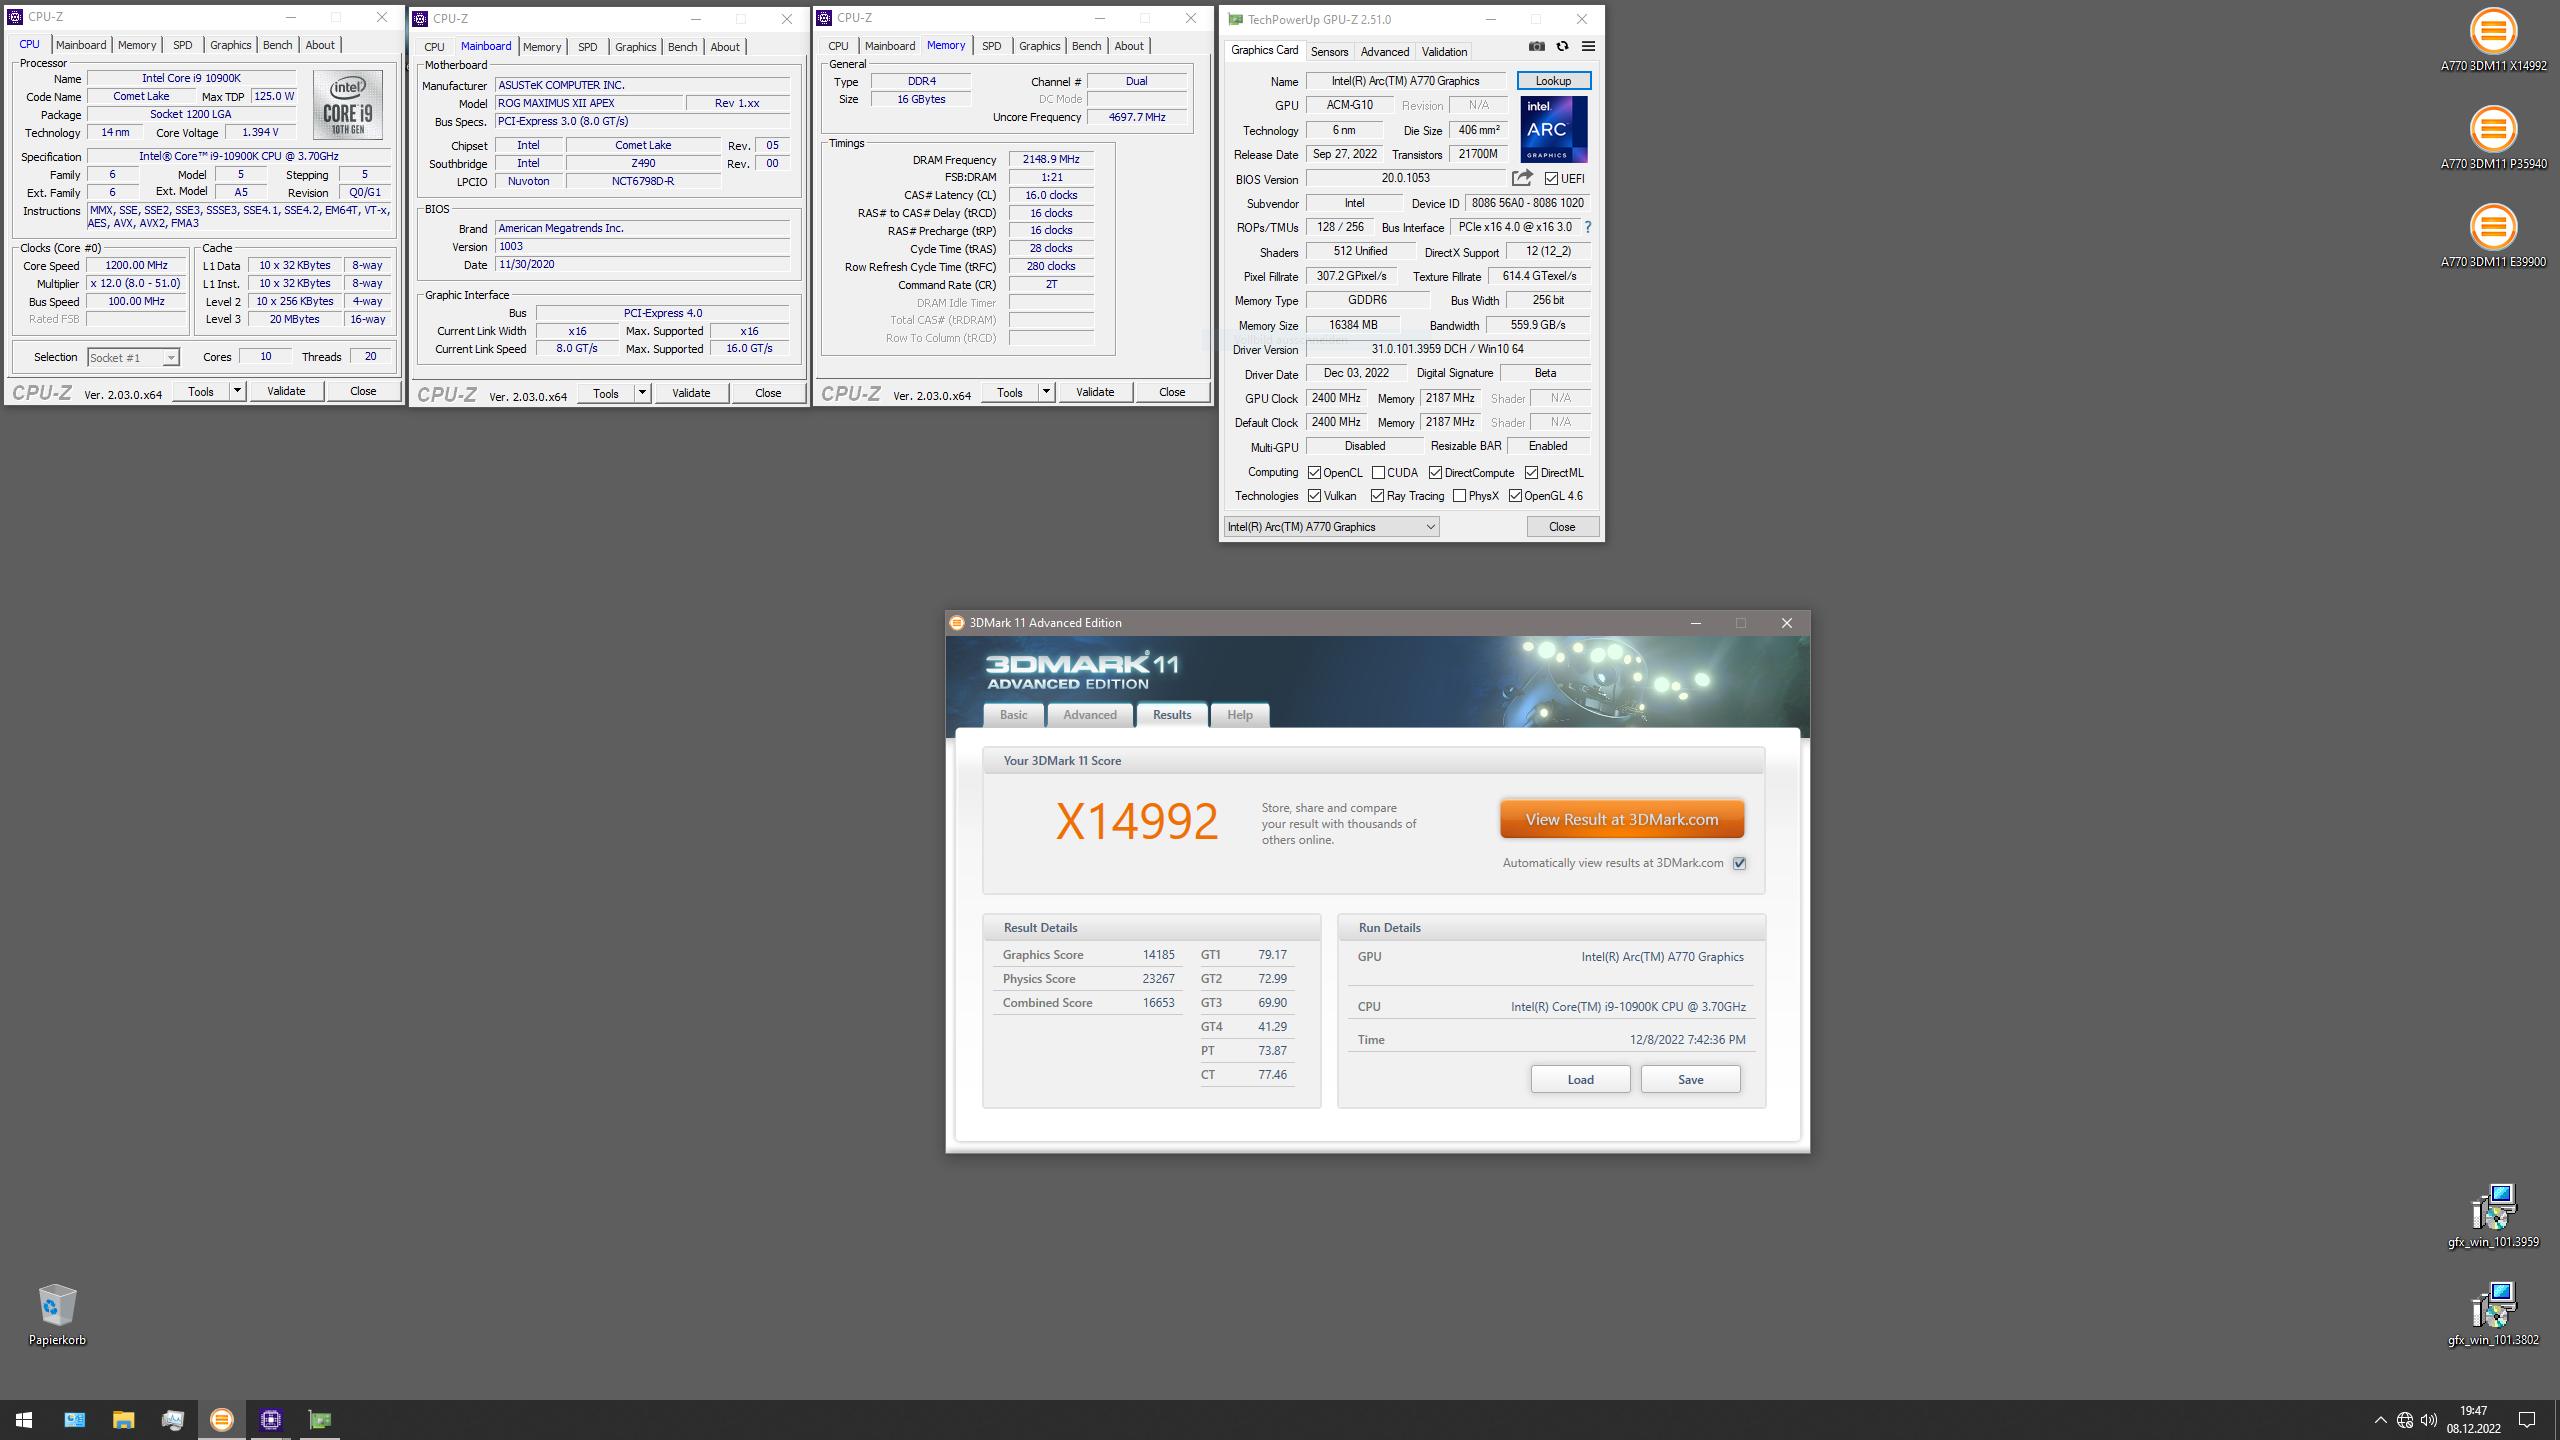Click GPU-Z refresh icon
This screenshot has height=1440, width=2560.
[x=1562, y=46]
